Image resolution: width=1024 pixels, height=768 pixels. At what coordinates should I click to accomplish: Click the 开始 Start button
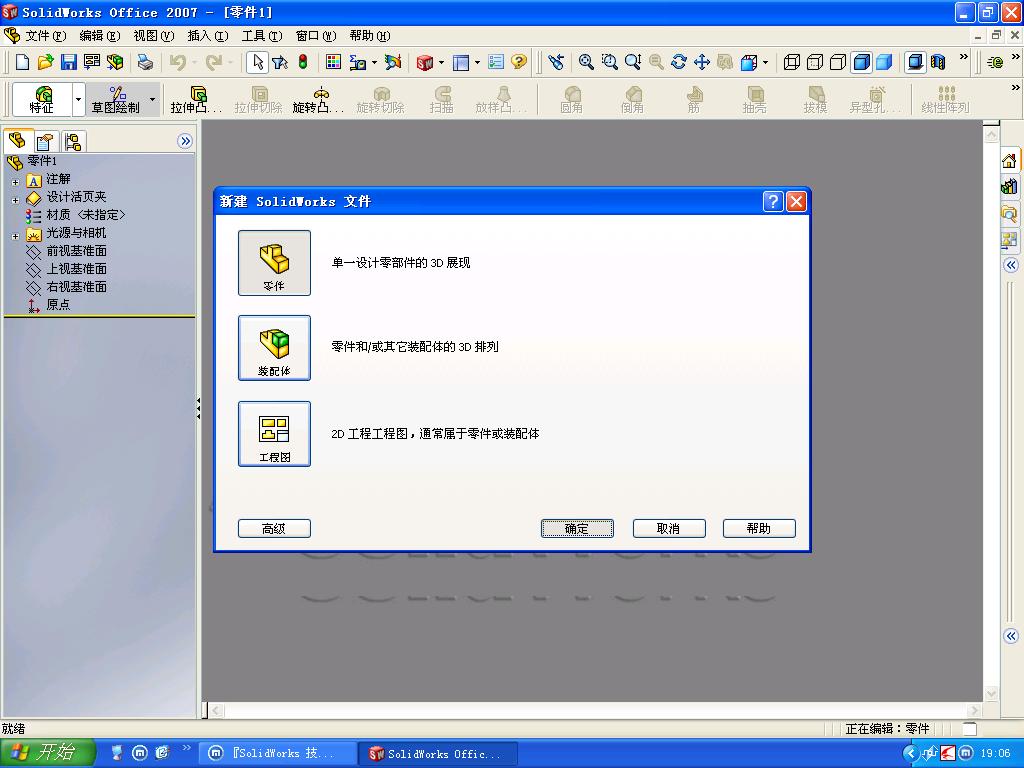click(48, 753)
